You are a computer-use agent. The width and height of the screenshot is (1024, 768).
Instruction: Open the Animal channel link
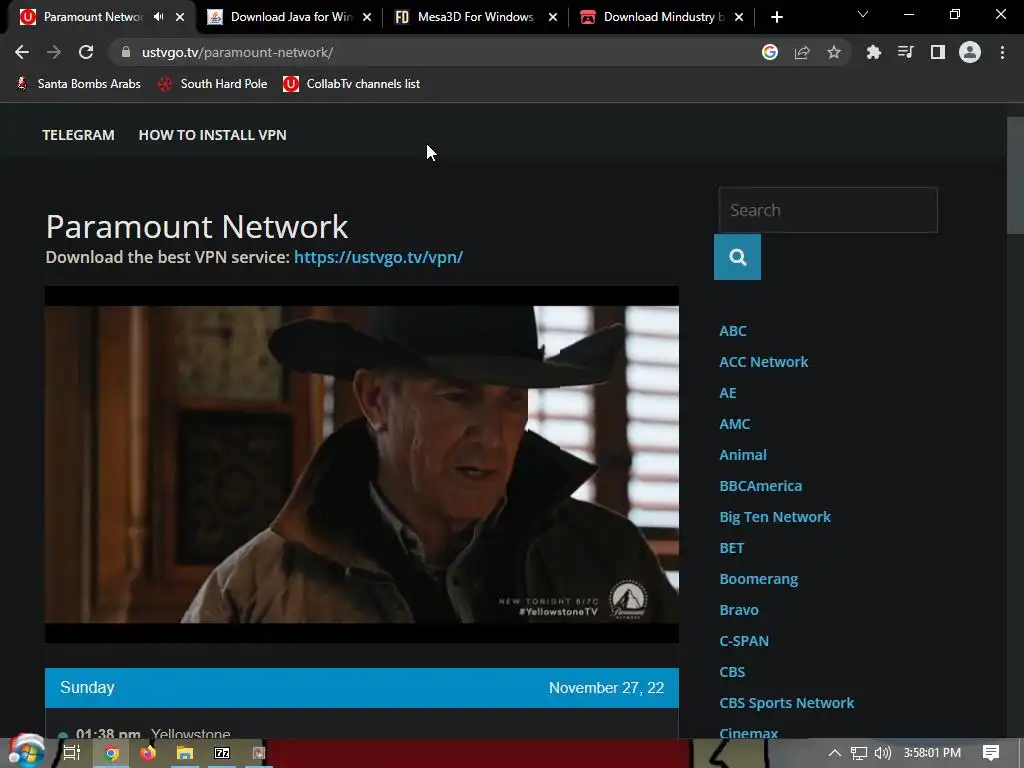[743, 455]
